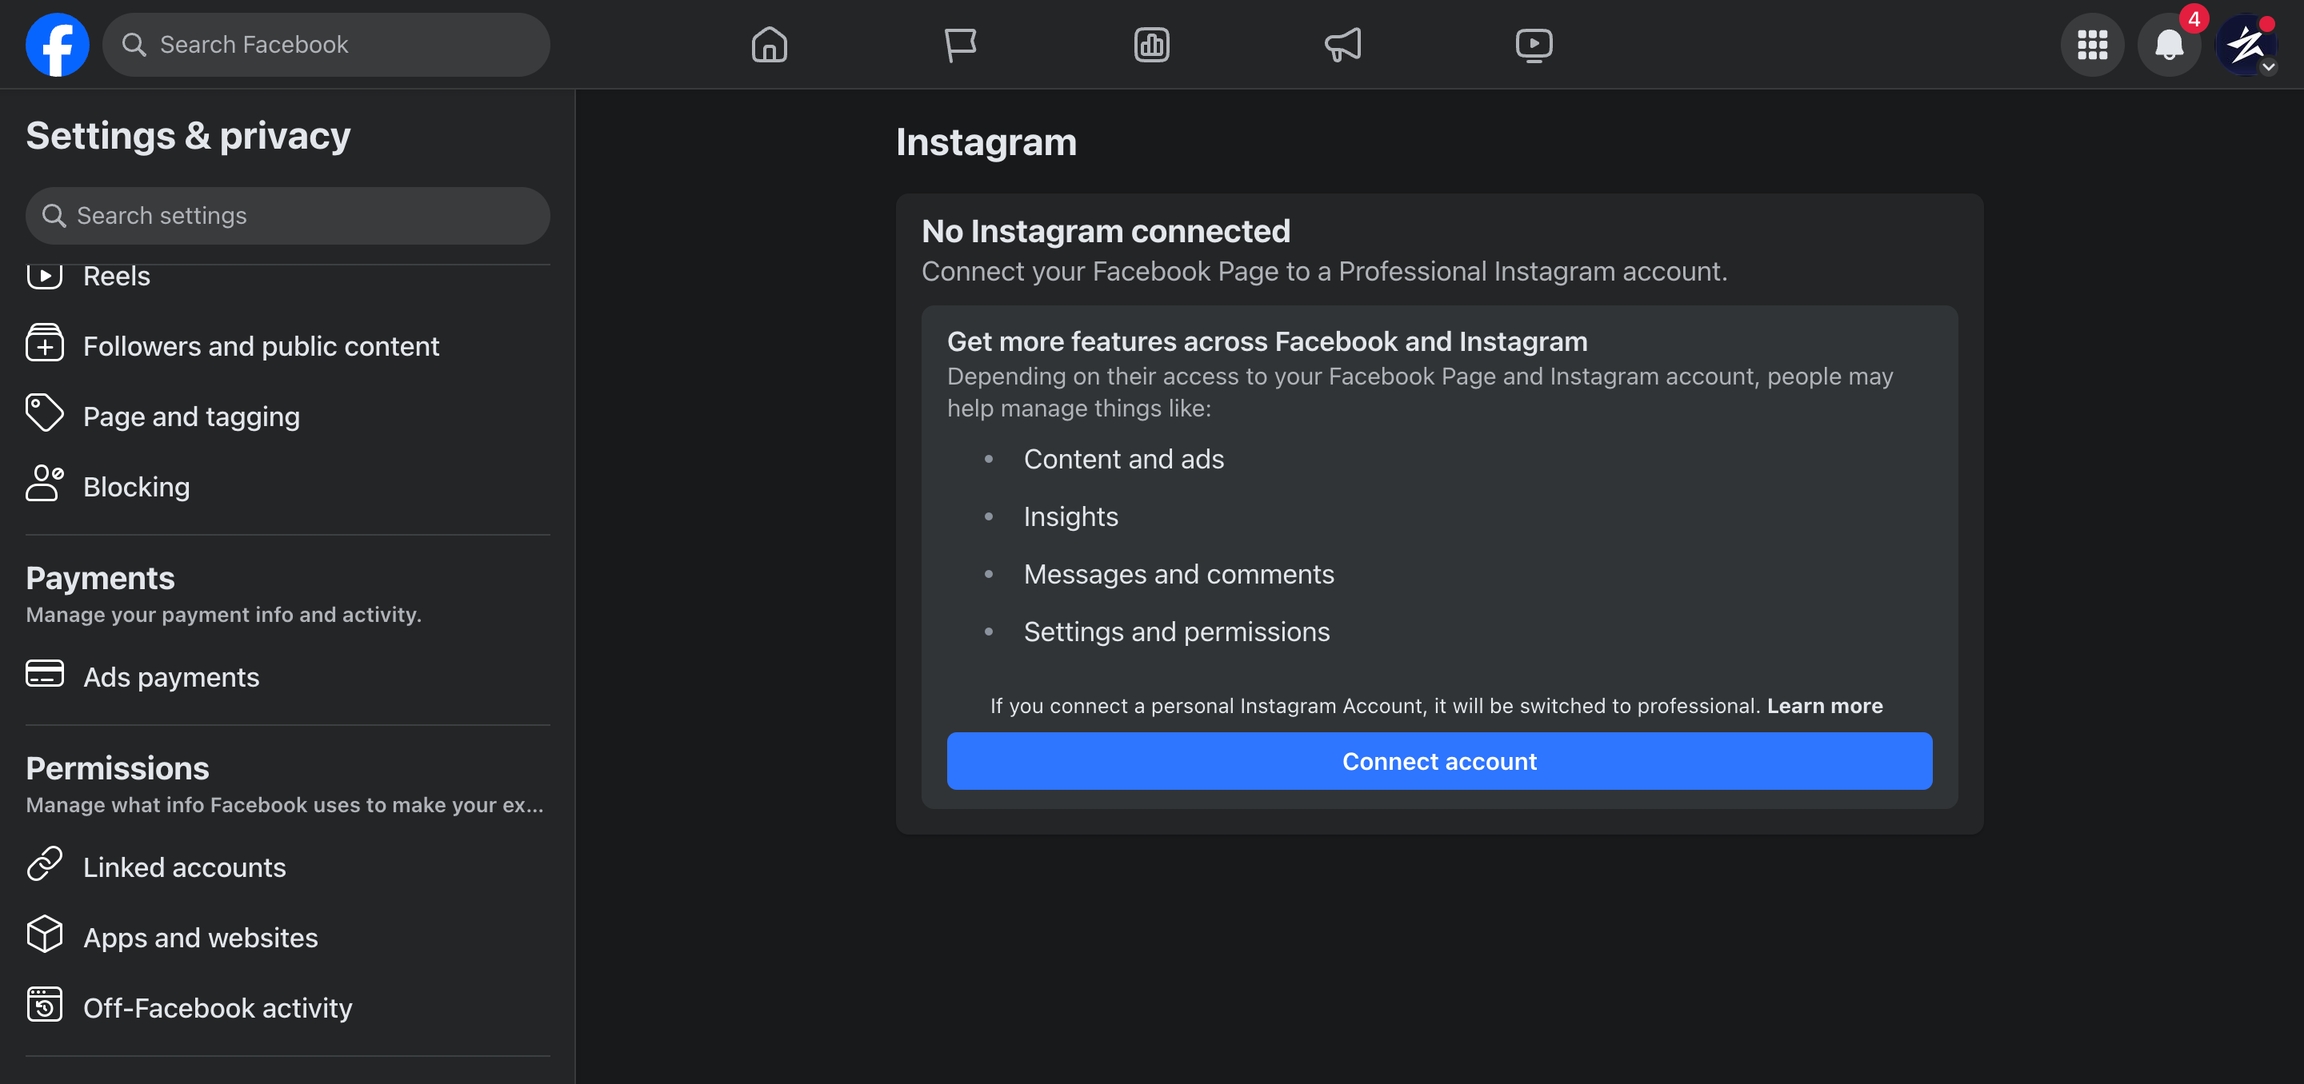Open the Home feed icon

tap(769, 45)
